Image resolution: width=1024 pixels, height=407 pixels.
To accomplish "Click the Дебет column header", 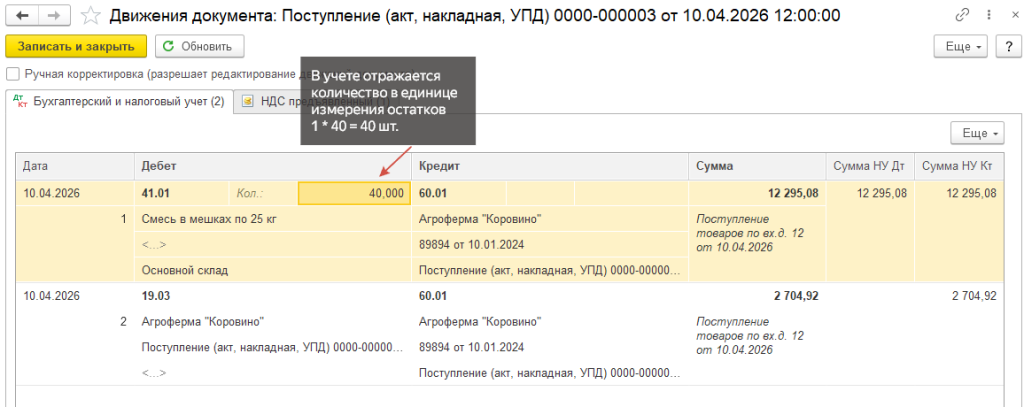I will click(x=273, y=167).
